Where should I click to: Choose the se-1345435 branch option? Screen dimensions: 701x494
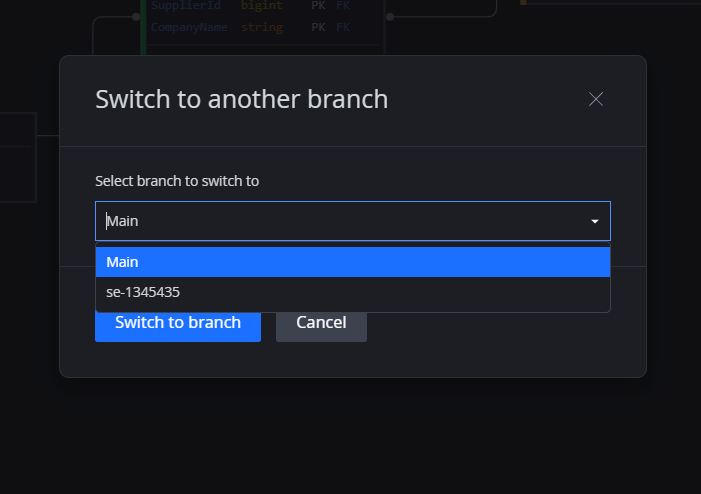coord(353,292)
